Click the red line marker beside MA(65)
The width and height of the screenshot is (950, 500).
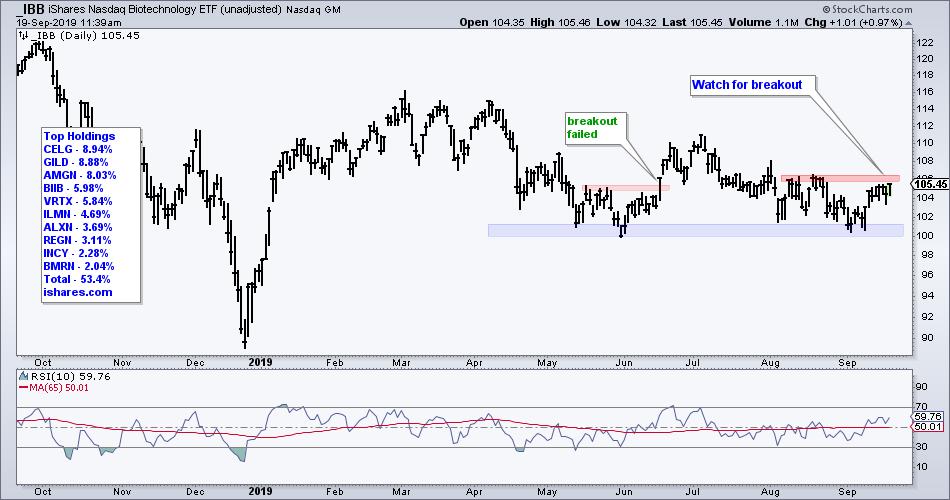[23, 388]
